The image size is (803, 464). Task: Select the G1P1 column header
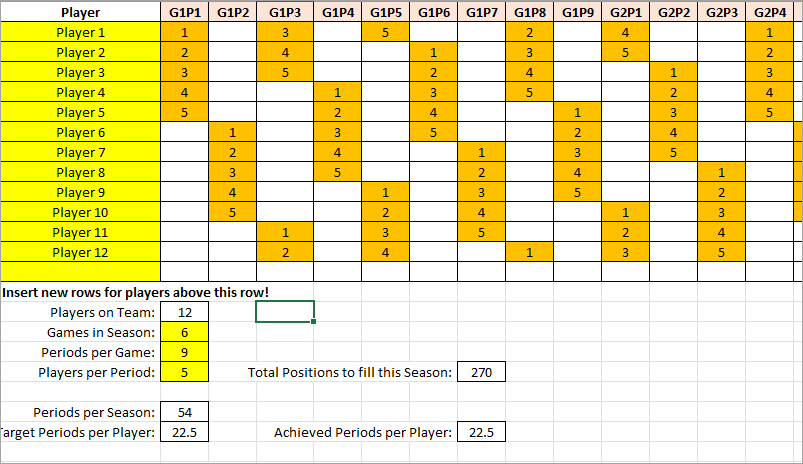pos(184,13)
